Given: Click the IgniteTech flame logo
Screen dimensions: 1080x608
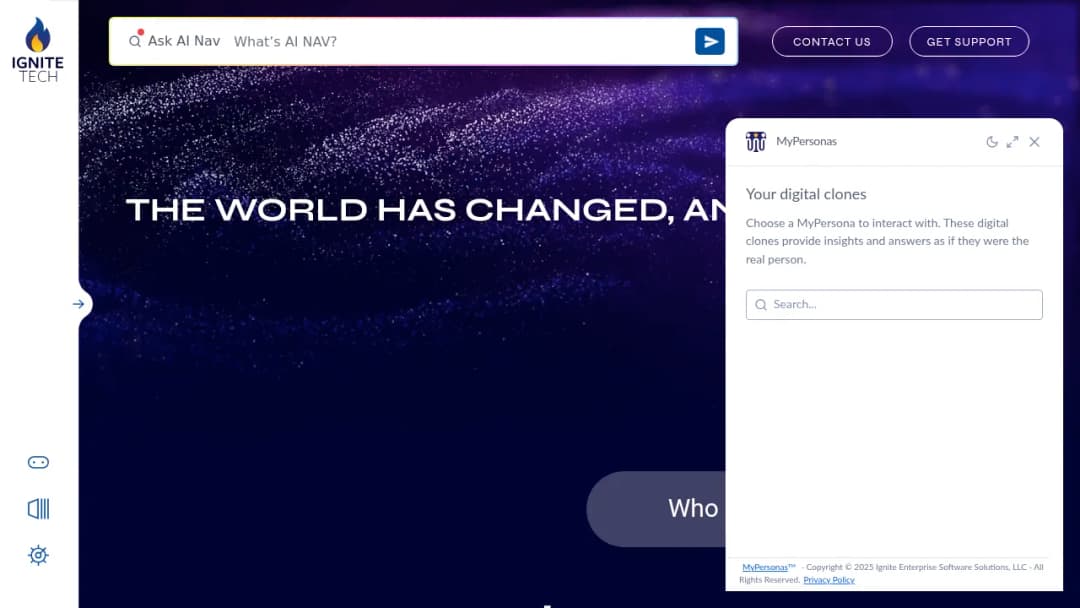Looking at the screenshot, I should 38,50.
